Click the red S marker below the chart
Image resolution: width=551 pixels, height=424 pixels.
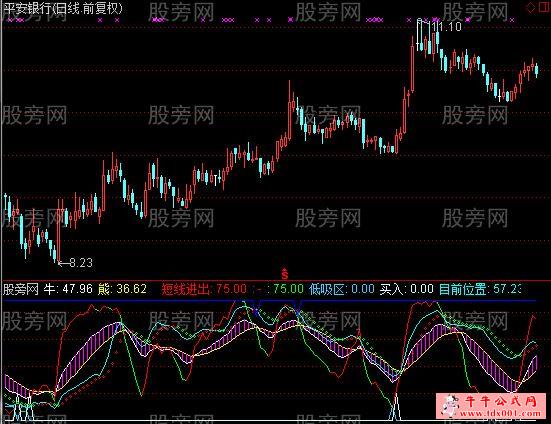285,273
